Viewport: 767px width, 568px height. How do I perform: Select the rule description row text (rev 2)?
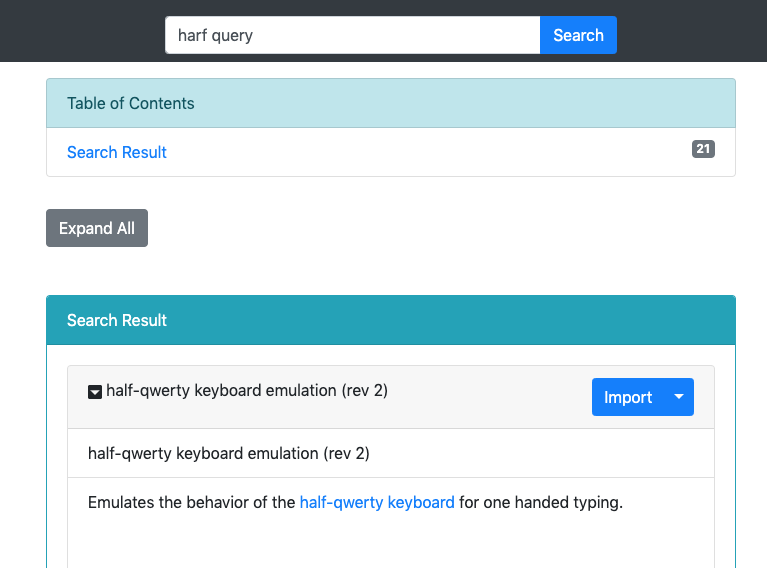click(x=228, y=454)
